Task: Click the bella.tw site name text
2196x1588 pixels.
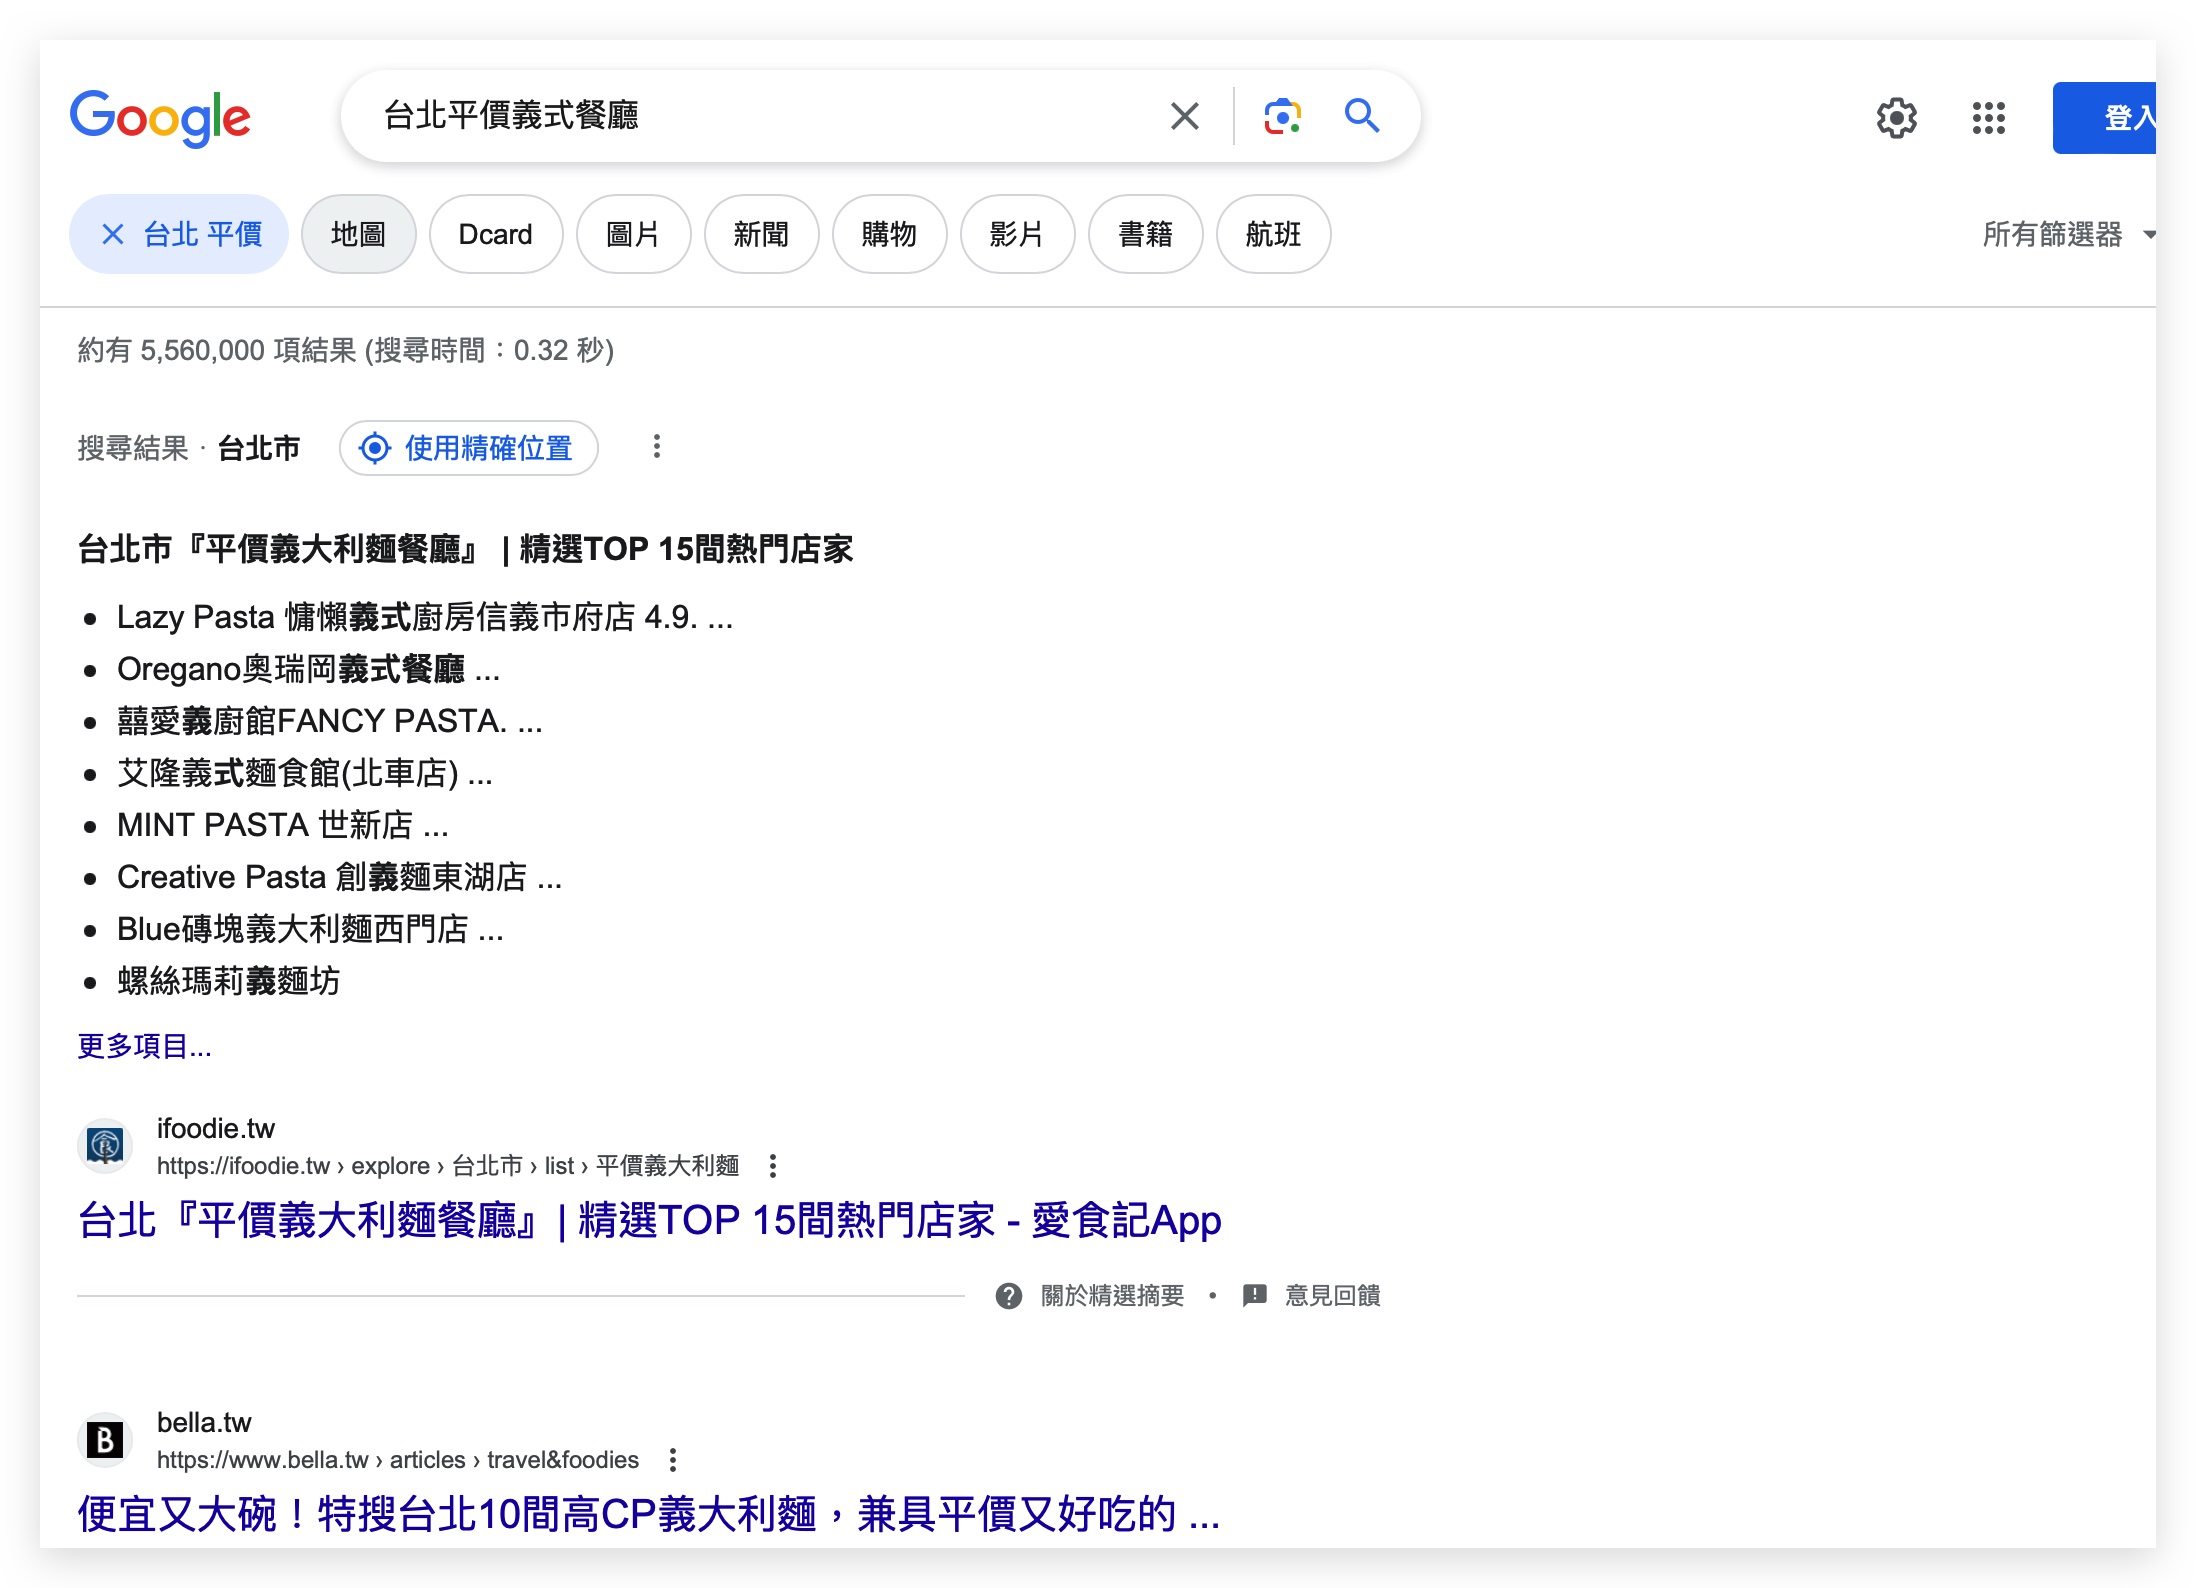Action: [x=204, y=1423]
